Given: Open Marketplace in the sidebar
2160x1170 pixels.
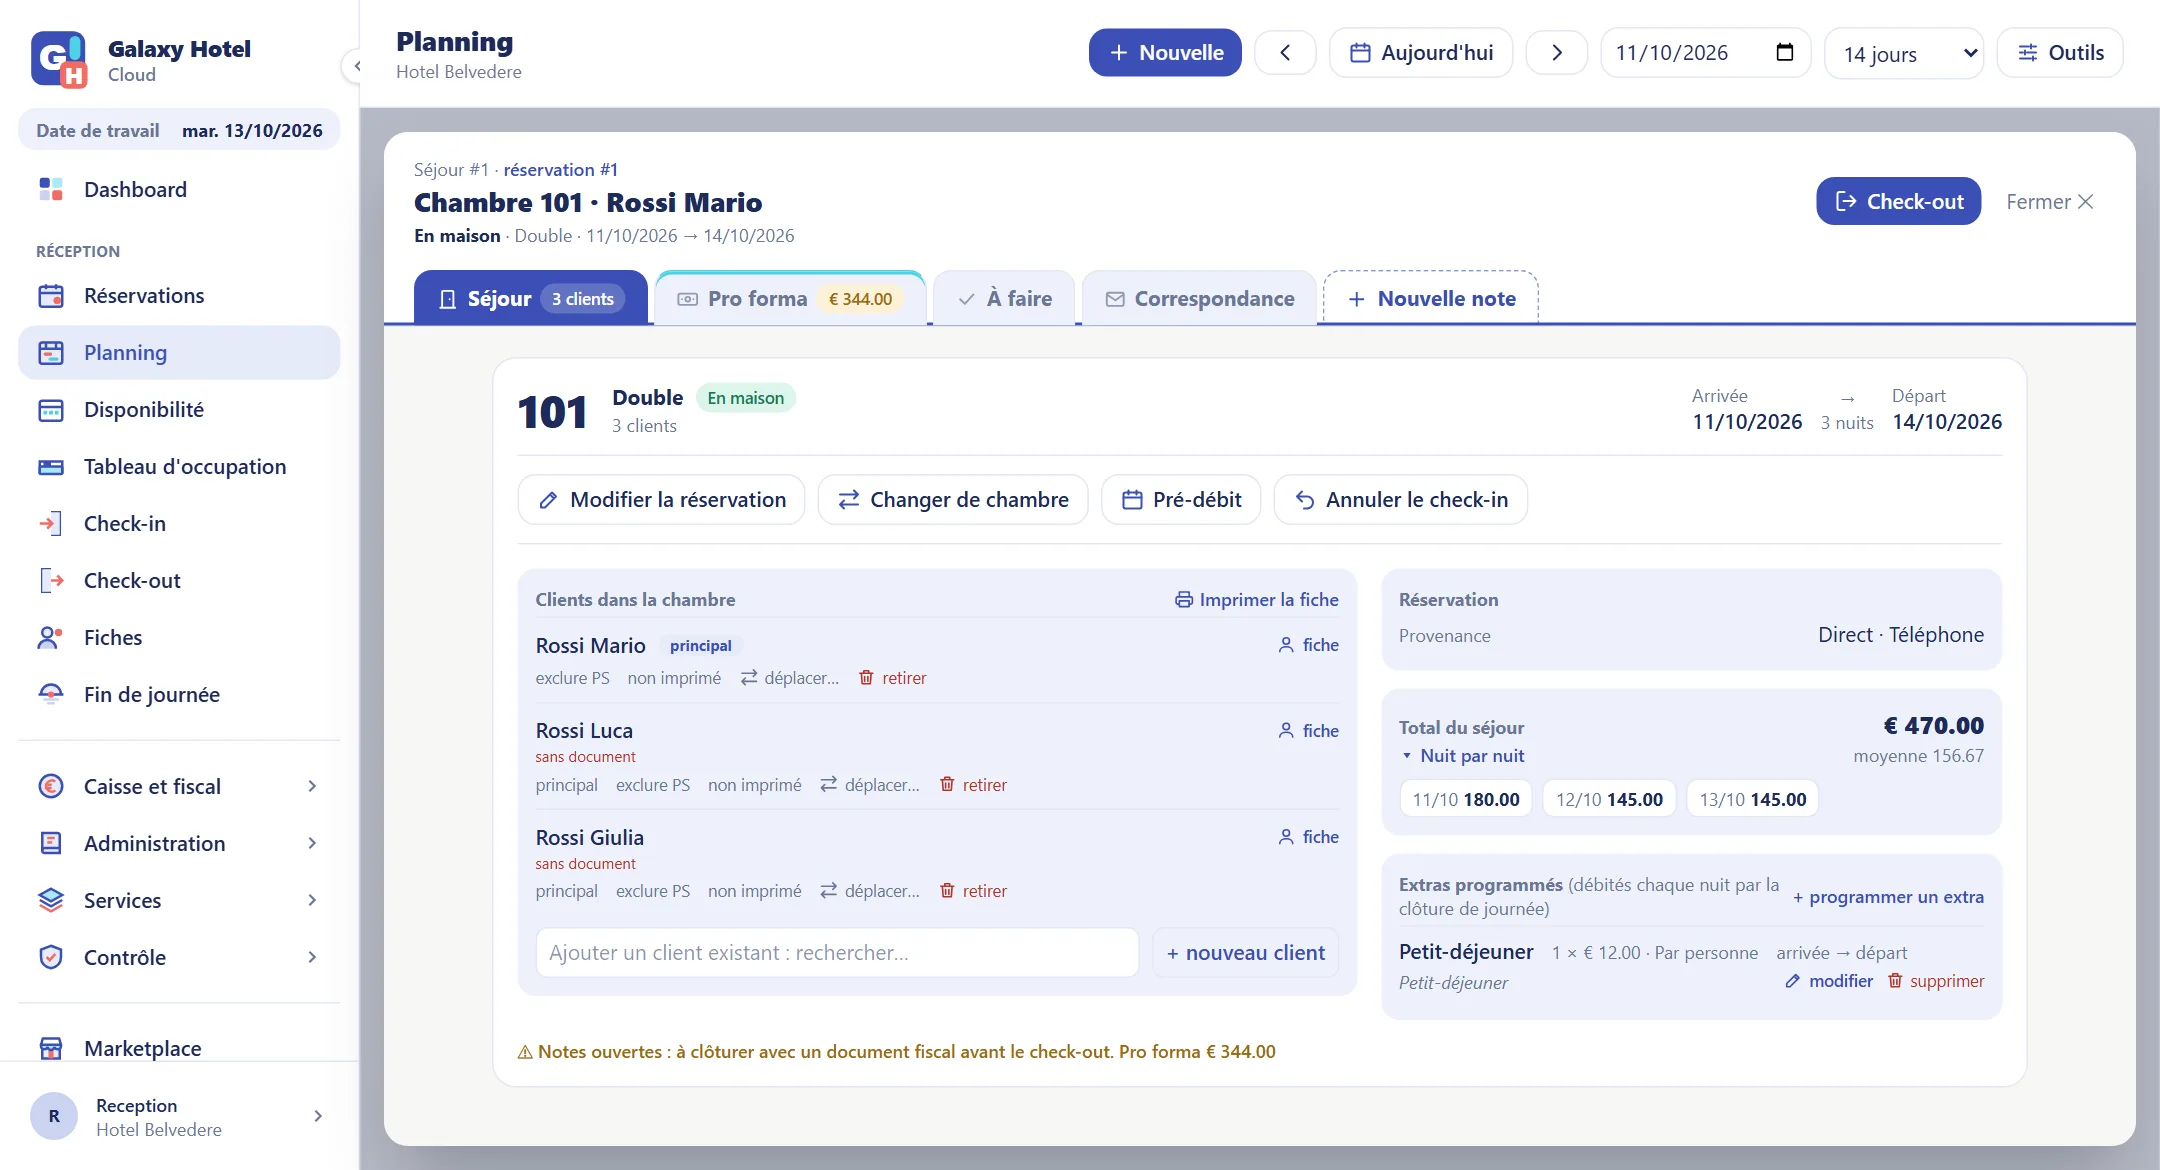Looking at the screenshot, I should 179,1048.
